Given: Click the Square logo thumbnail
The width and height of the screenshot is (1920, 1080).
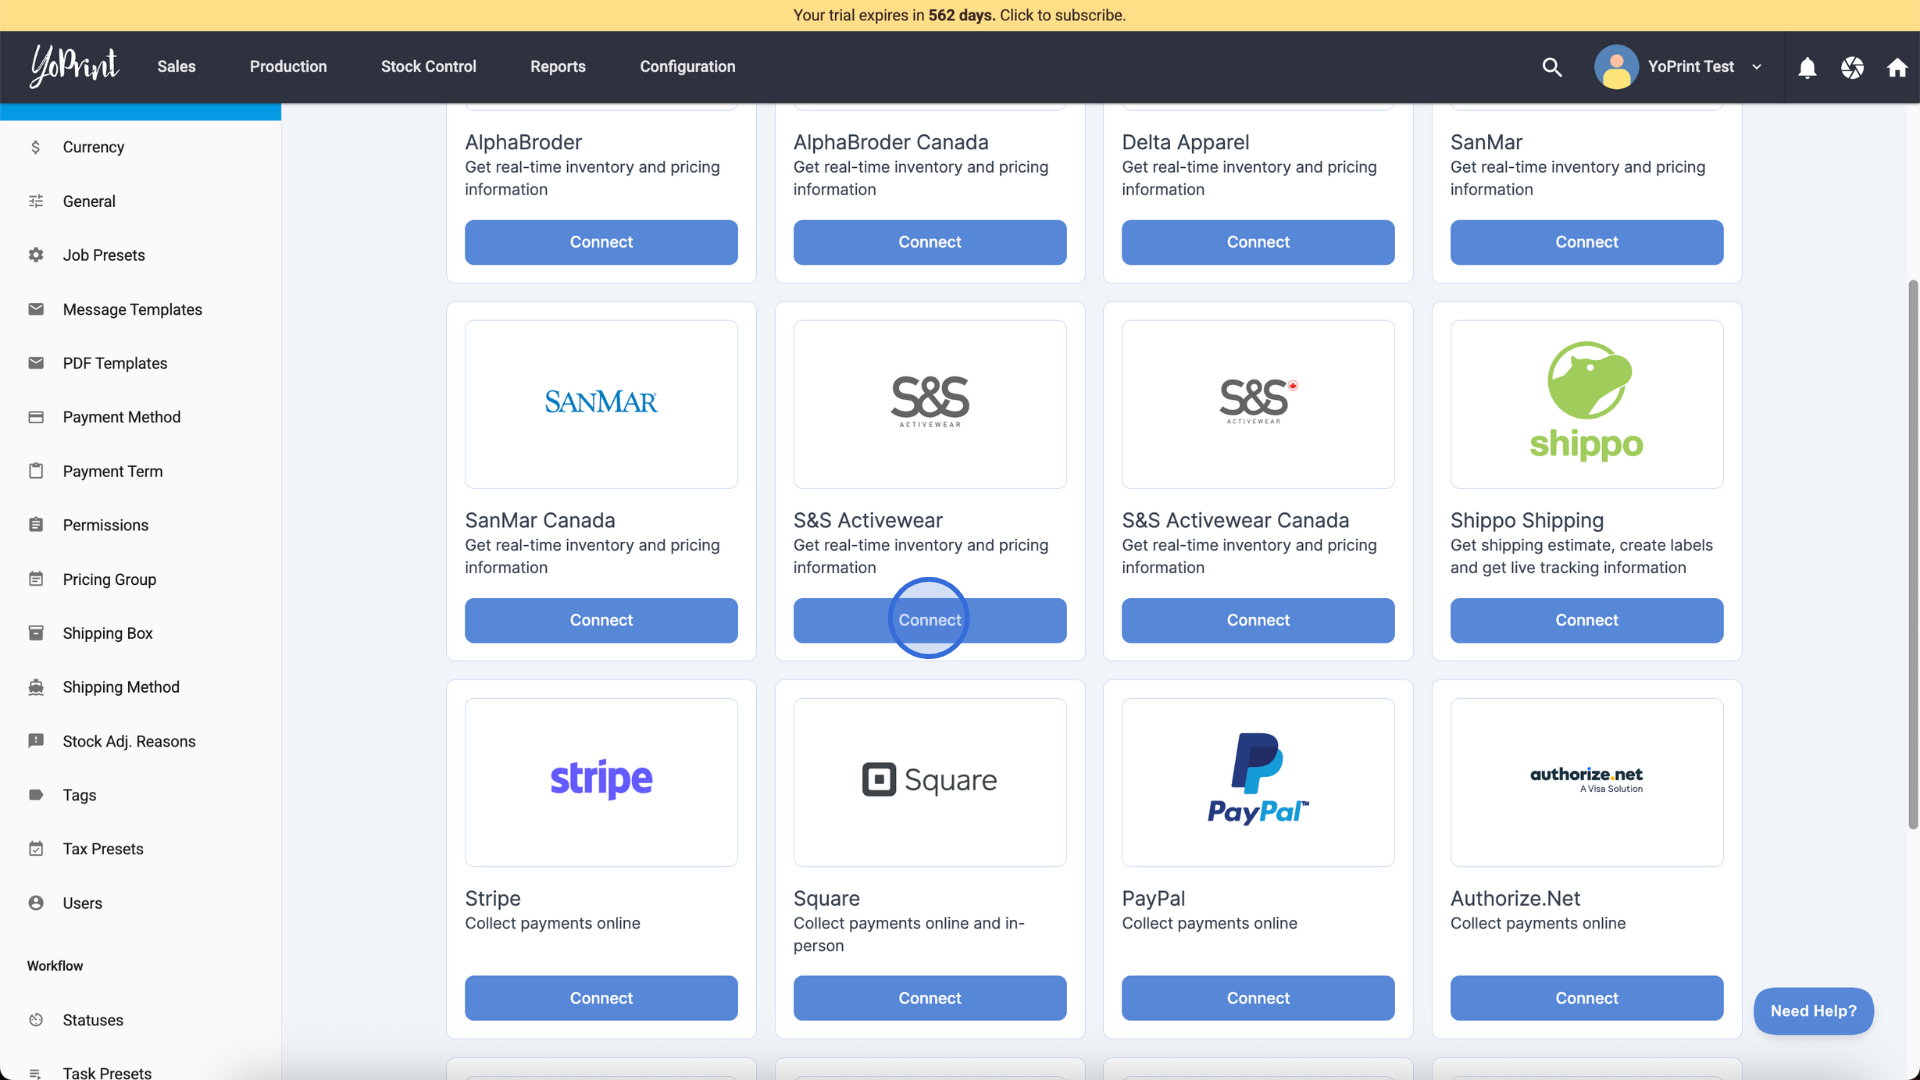Looking at the screenshot, I should click(930, 782).
